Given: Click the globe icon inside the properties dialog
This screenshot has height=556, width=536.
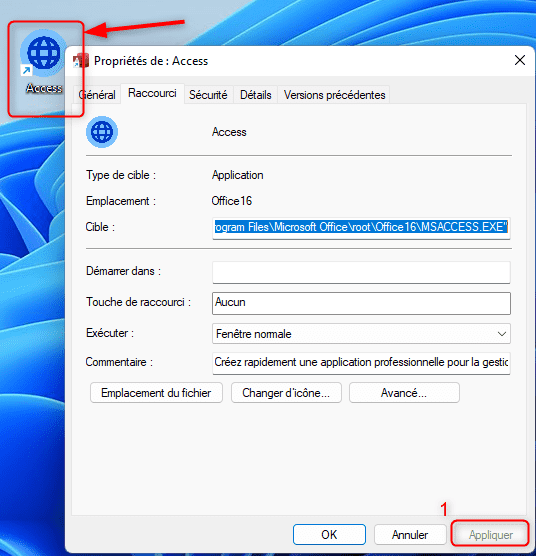Looking at the screenshot, I should tap(102, 132).
